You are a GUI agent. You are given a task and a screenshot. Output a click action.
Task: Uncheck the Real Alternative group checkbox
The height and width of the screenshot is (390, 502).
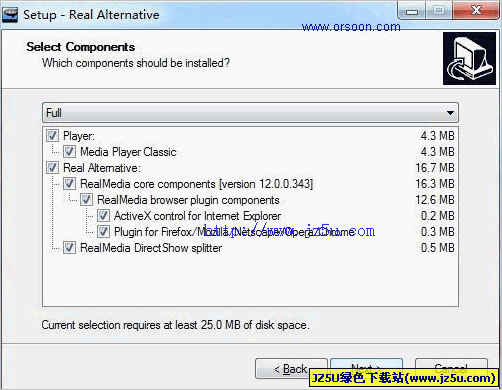click(x=52, y=168)
